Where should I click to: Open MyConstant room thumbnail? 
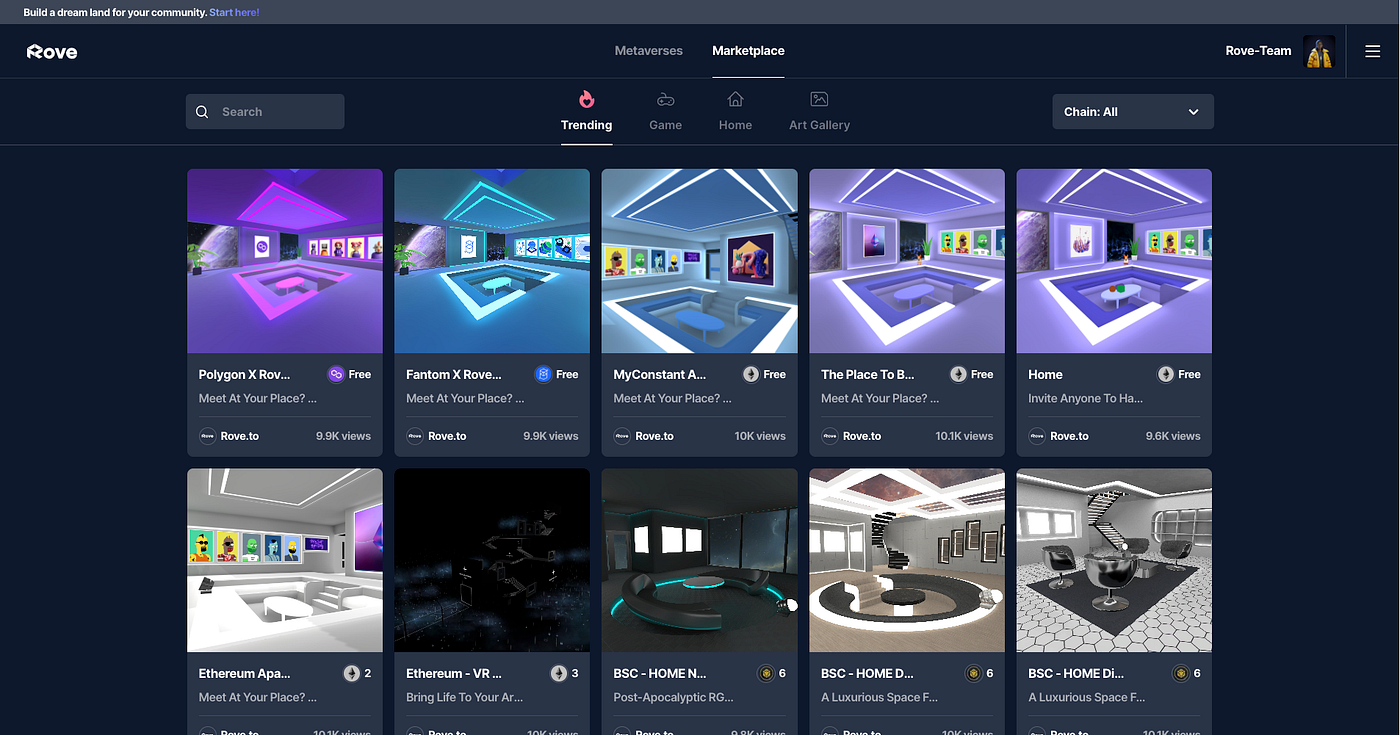(x=700, y=261)
